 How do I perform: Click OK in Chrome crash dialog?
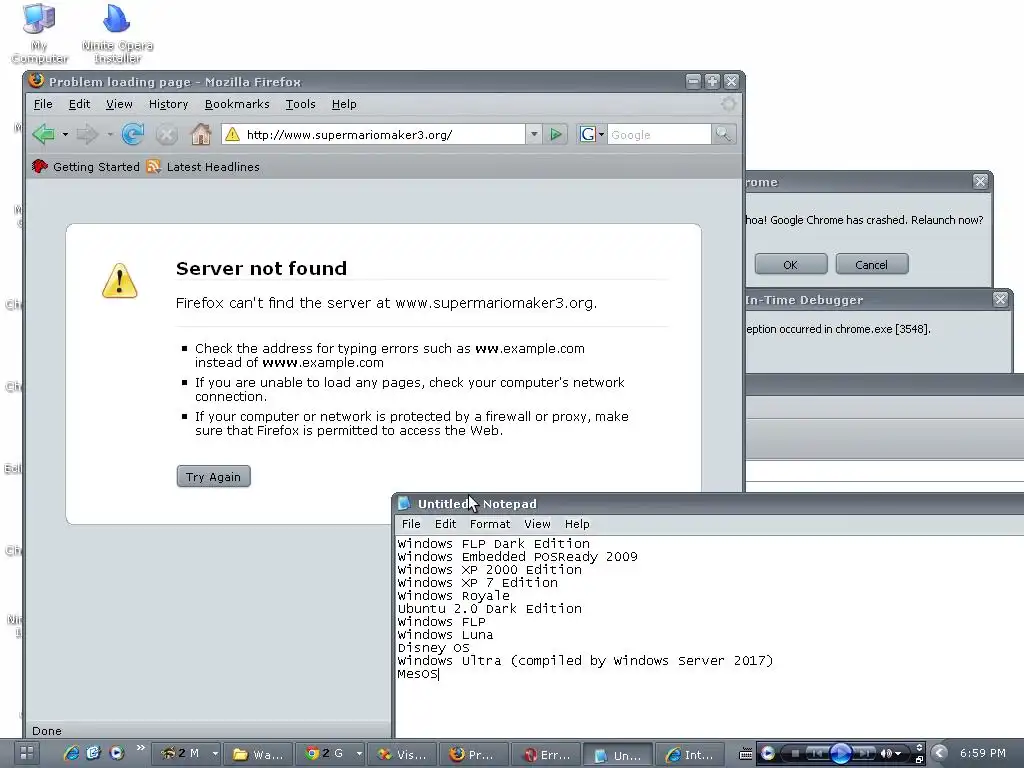[x=791, y=264]
